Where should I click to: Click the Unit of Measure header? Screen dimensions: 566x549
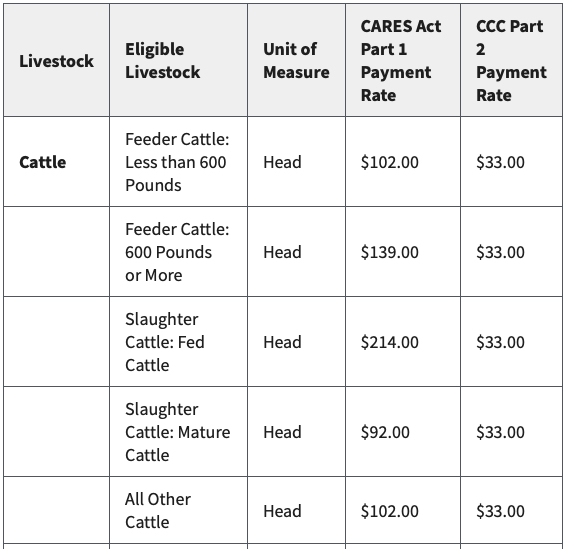coord(296,61)
